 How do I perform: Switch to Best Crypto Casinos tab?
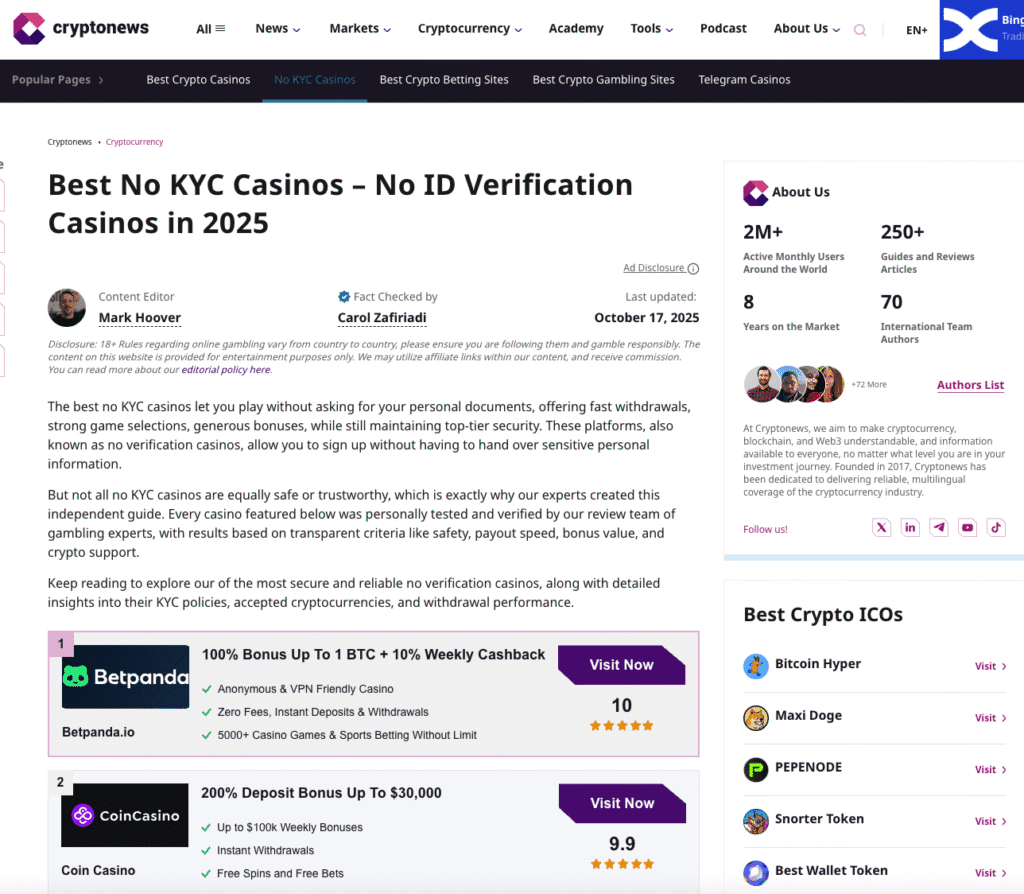click(198, 80)
